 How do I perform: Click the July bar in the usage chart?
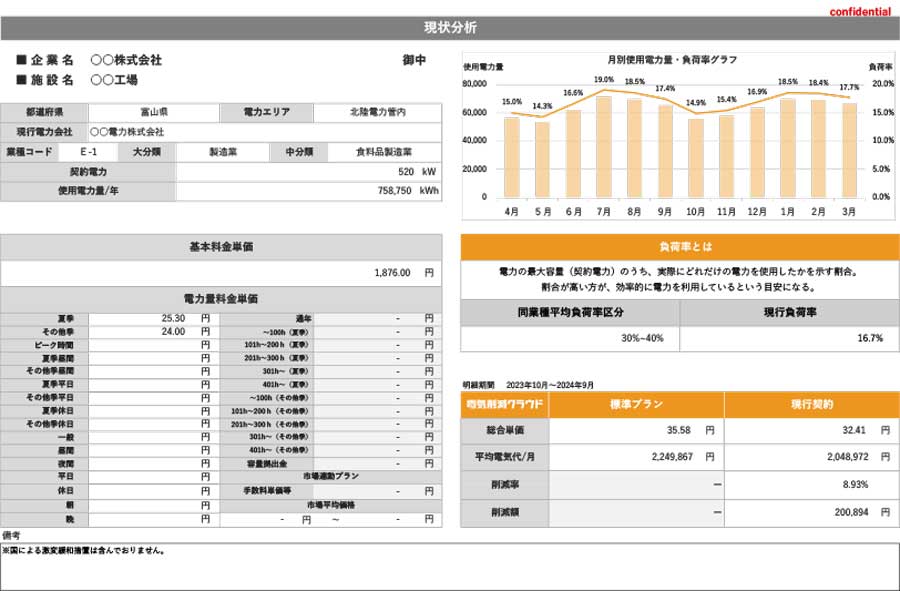pyautogui.click(x=602, y=145)
